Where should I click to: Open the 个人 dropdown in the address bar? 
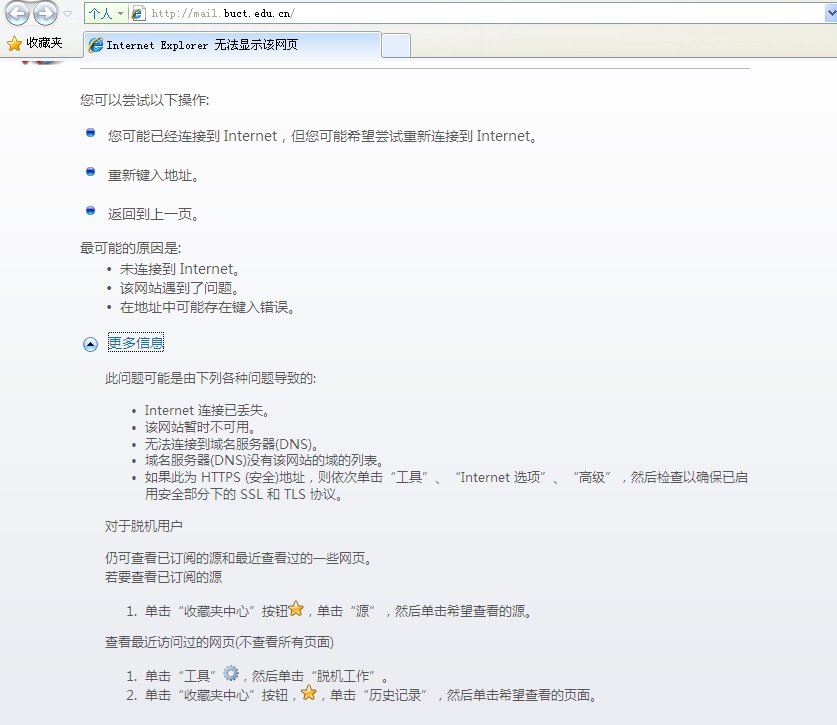[x=105, y=14]
